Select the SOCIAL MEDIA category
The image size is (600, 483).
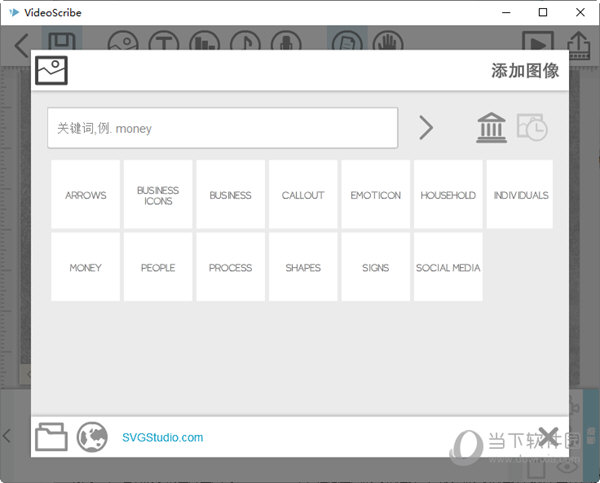click(x=448, y=267)
